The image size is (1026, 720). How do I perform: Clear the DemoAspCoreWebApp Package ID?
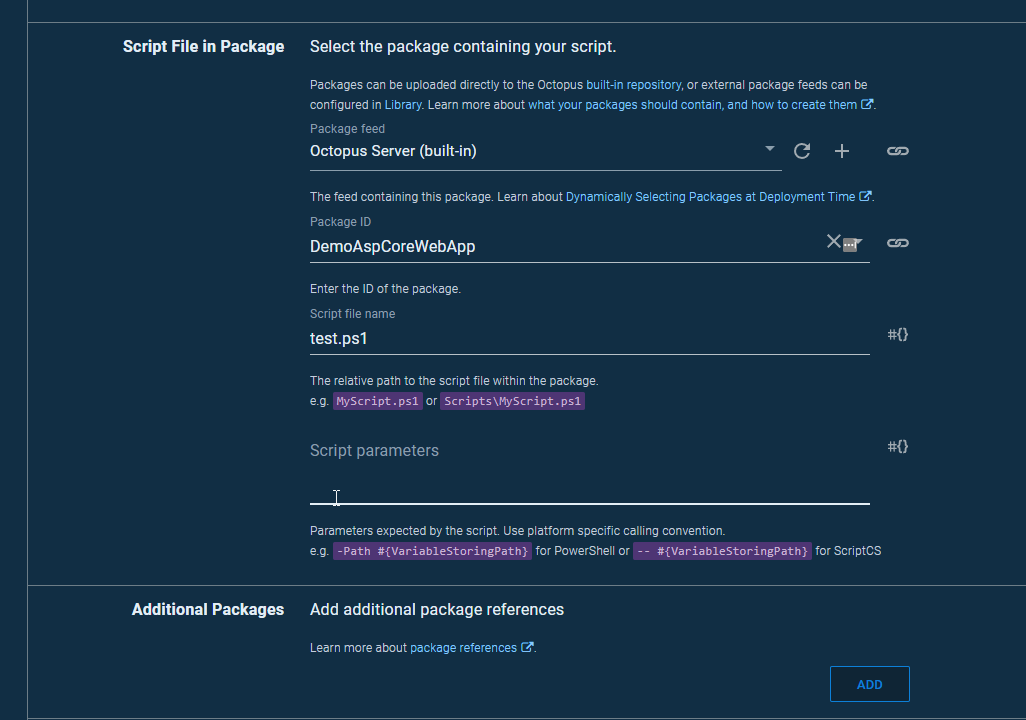(833, 241)
